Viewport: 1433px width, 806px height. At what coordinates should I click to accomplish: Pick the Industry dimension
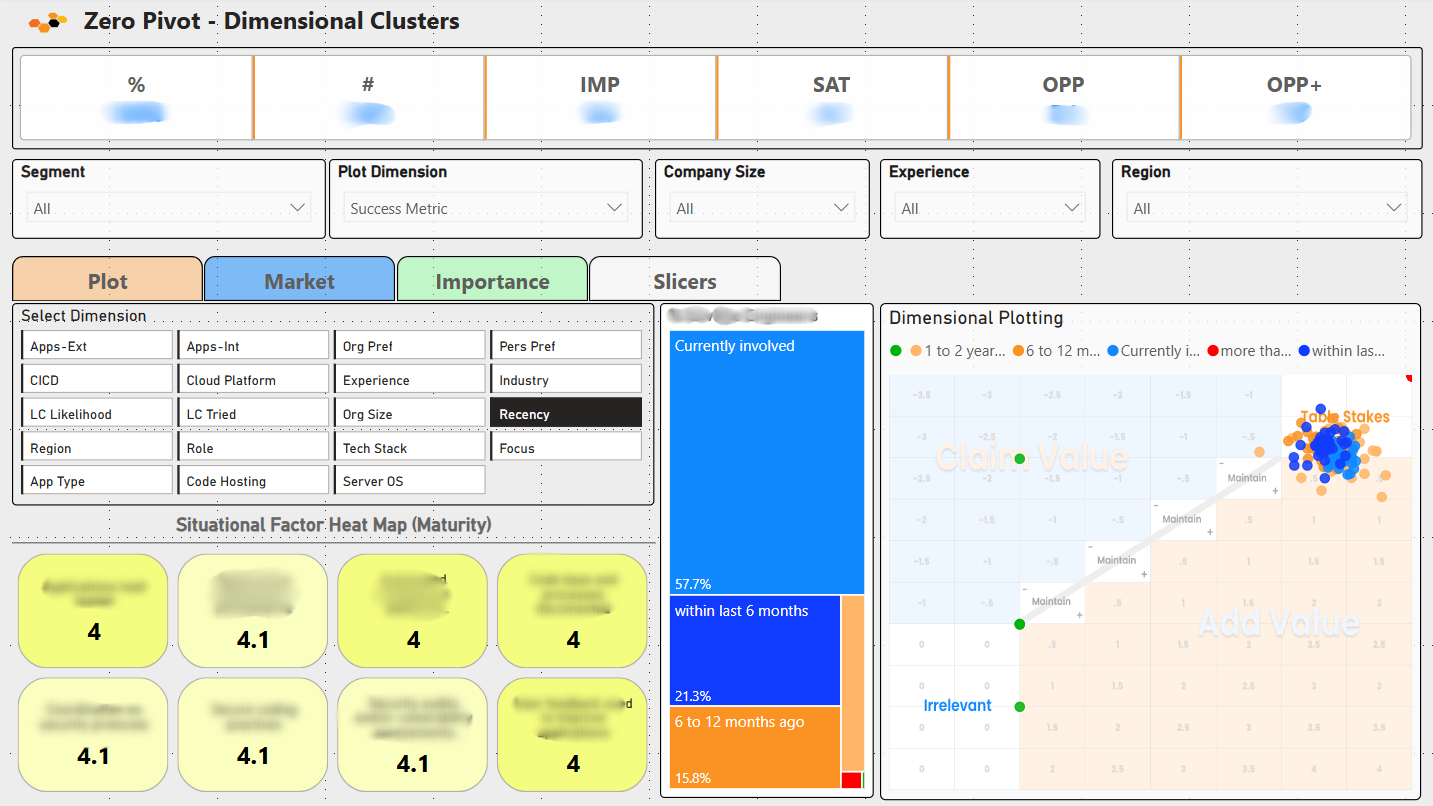coord(566,380)
